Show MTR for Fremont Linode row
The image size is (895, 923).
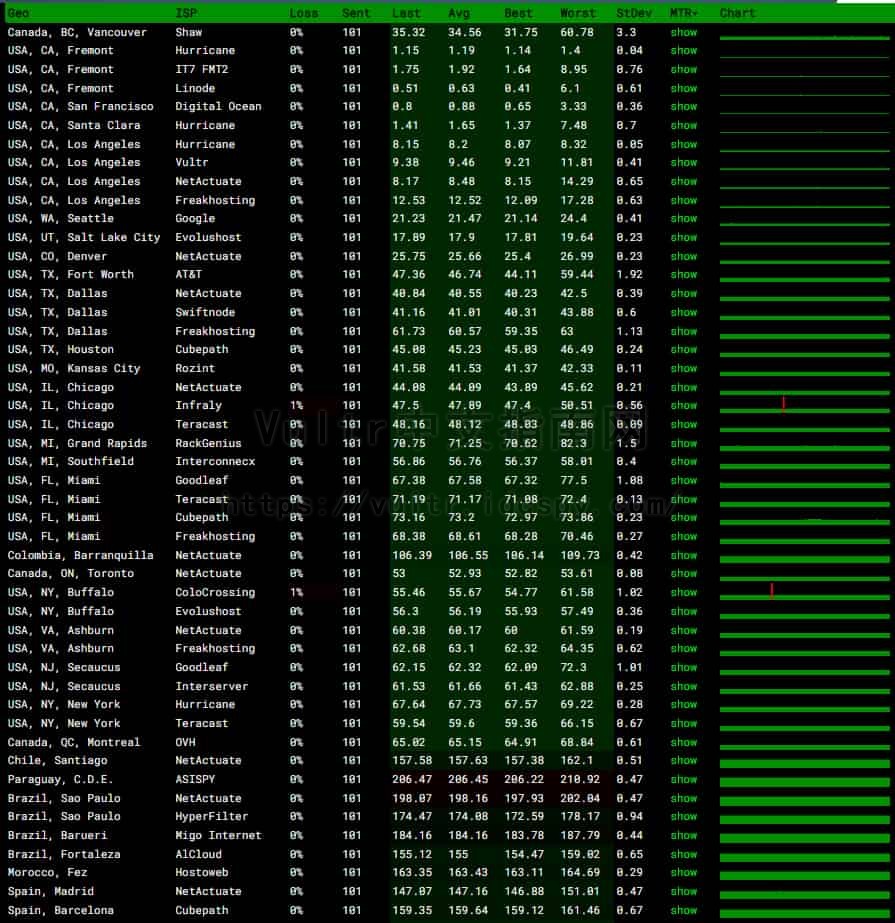(x=684, y=88)
